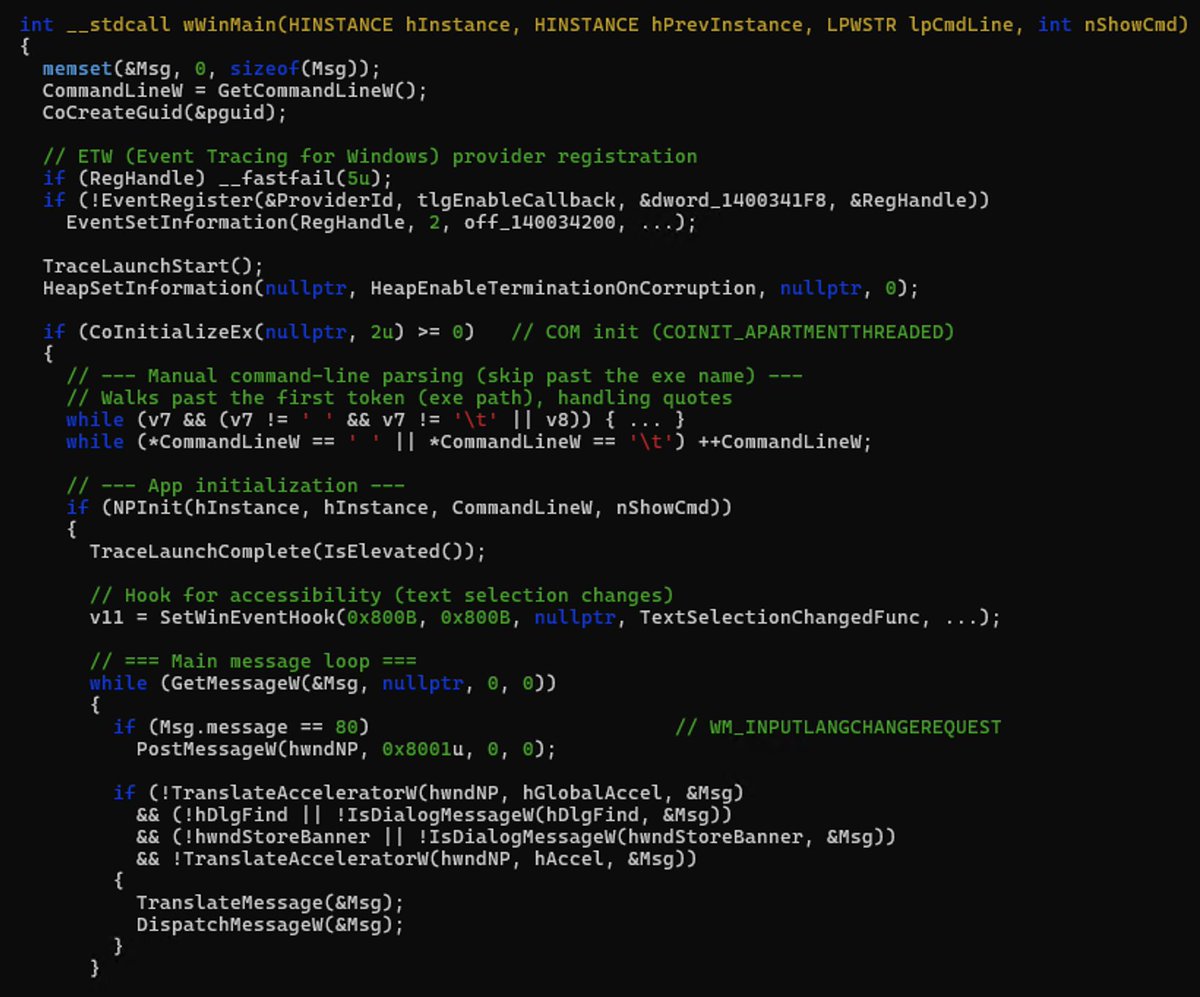
Task: Click the EventSetInformation line
Action: [x=381, y=223]
